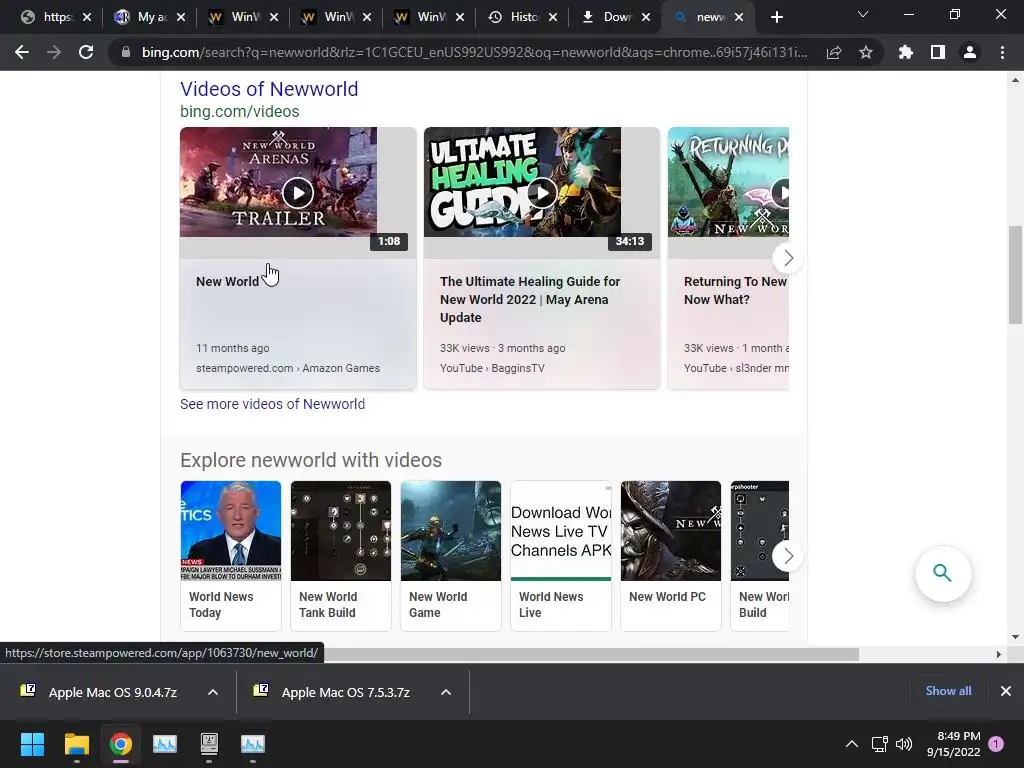This screenshot has height=768, width=1024.
Task: Click the horizontal scrollbar thumb
Action: [x=591, y=654]
